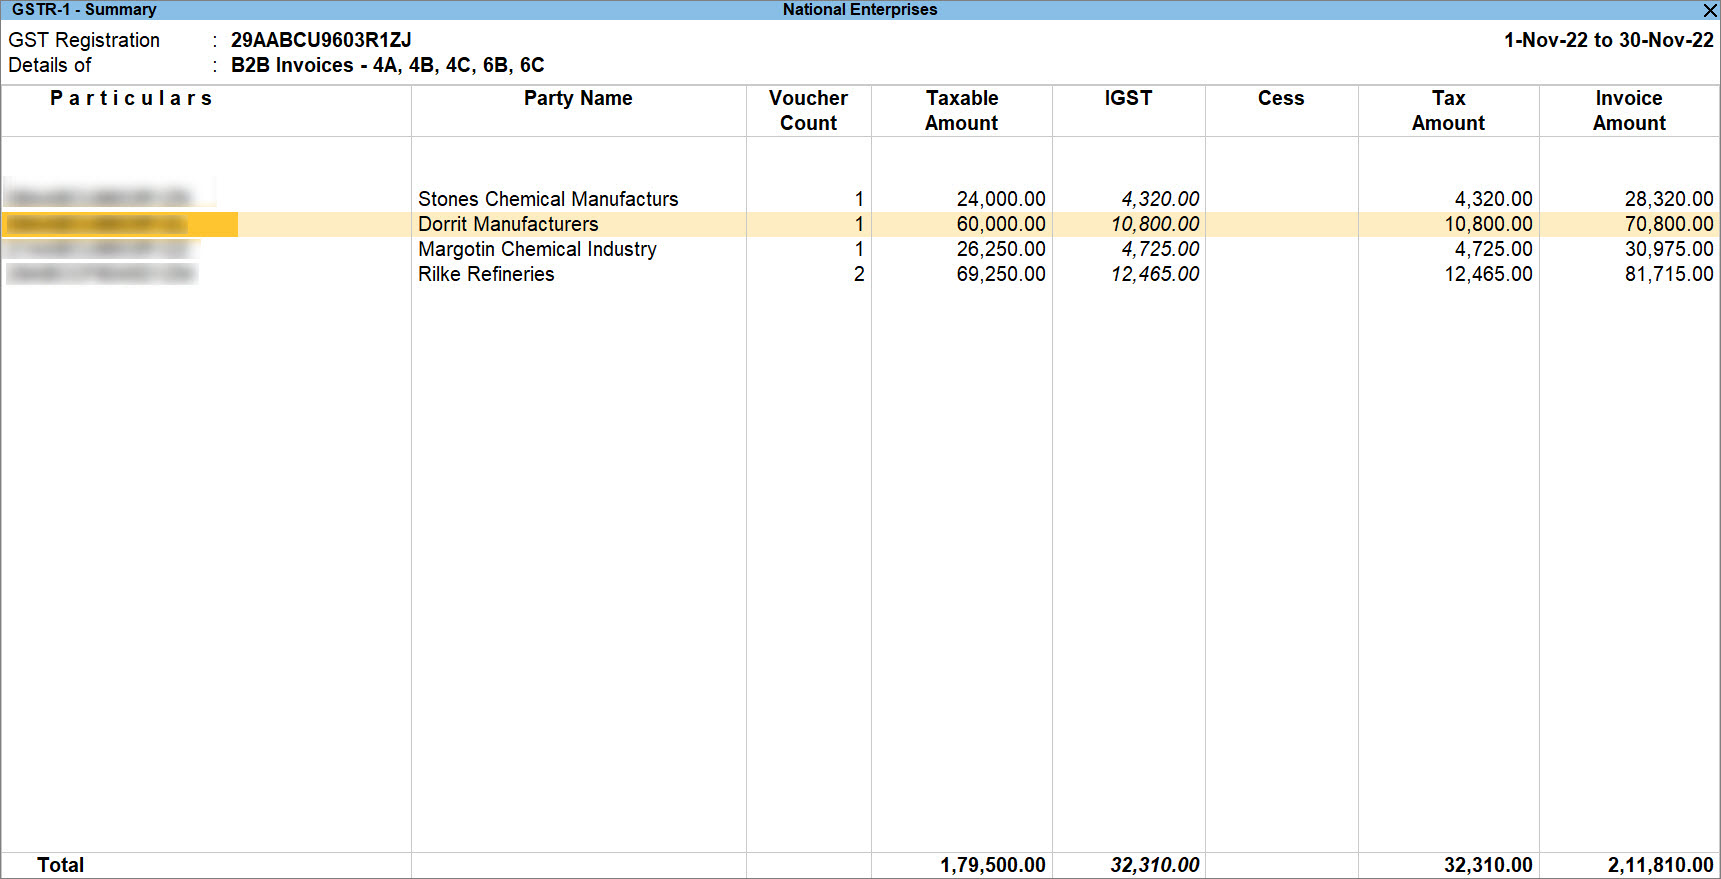Click tax amount 4,725.00 for Margotin

(1493, 249)
